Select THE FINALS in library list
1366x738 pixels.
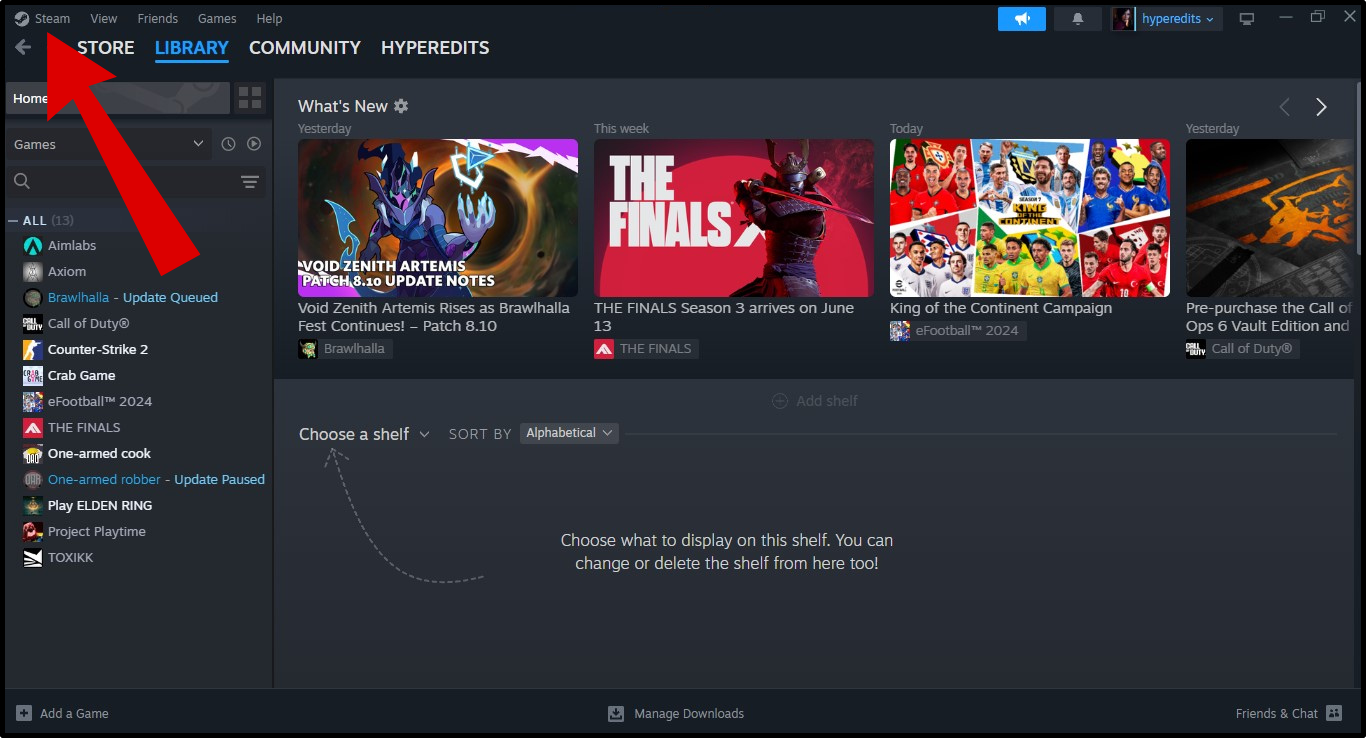[x=84, y=427]
